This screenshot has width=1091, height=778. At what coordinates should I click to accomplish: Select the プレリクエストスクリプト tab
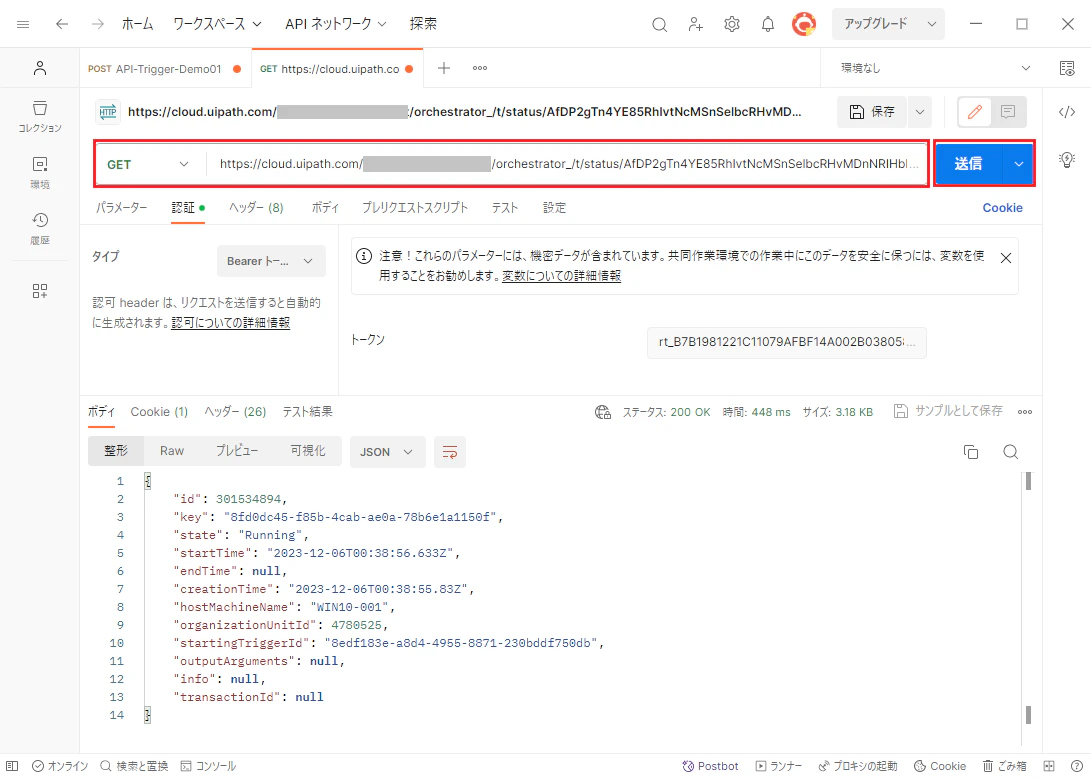415,208
